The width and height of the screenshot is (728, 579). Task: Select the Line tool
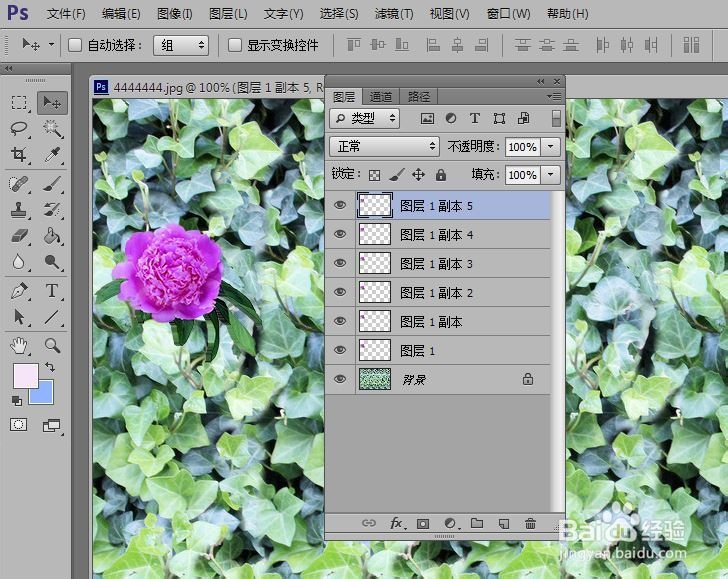pos(52,317)
